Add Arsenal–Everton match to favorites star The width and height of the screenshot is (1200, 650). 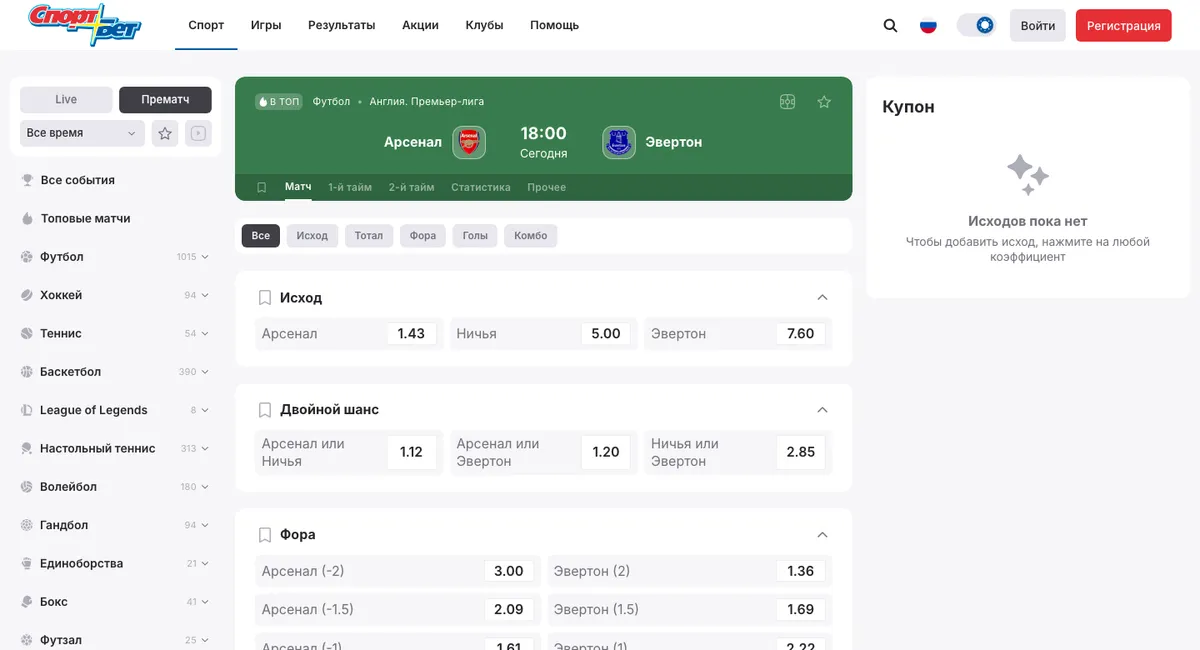(824, 102)
